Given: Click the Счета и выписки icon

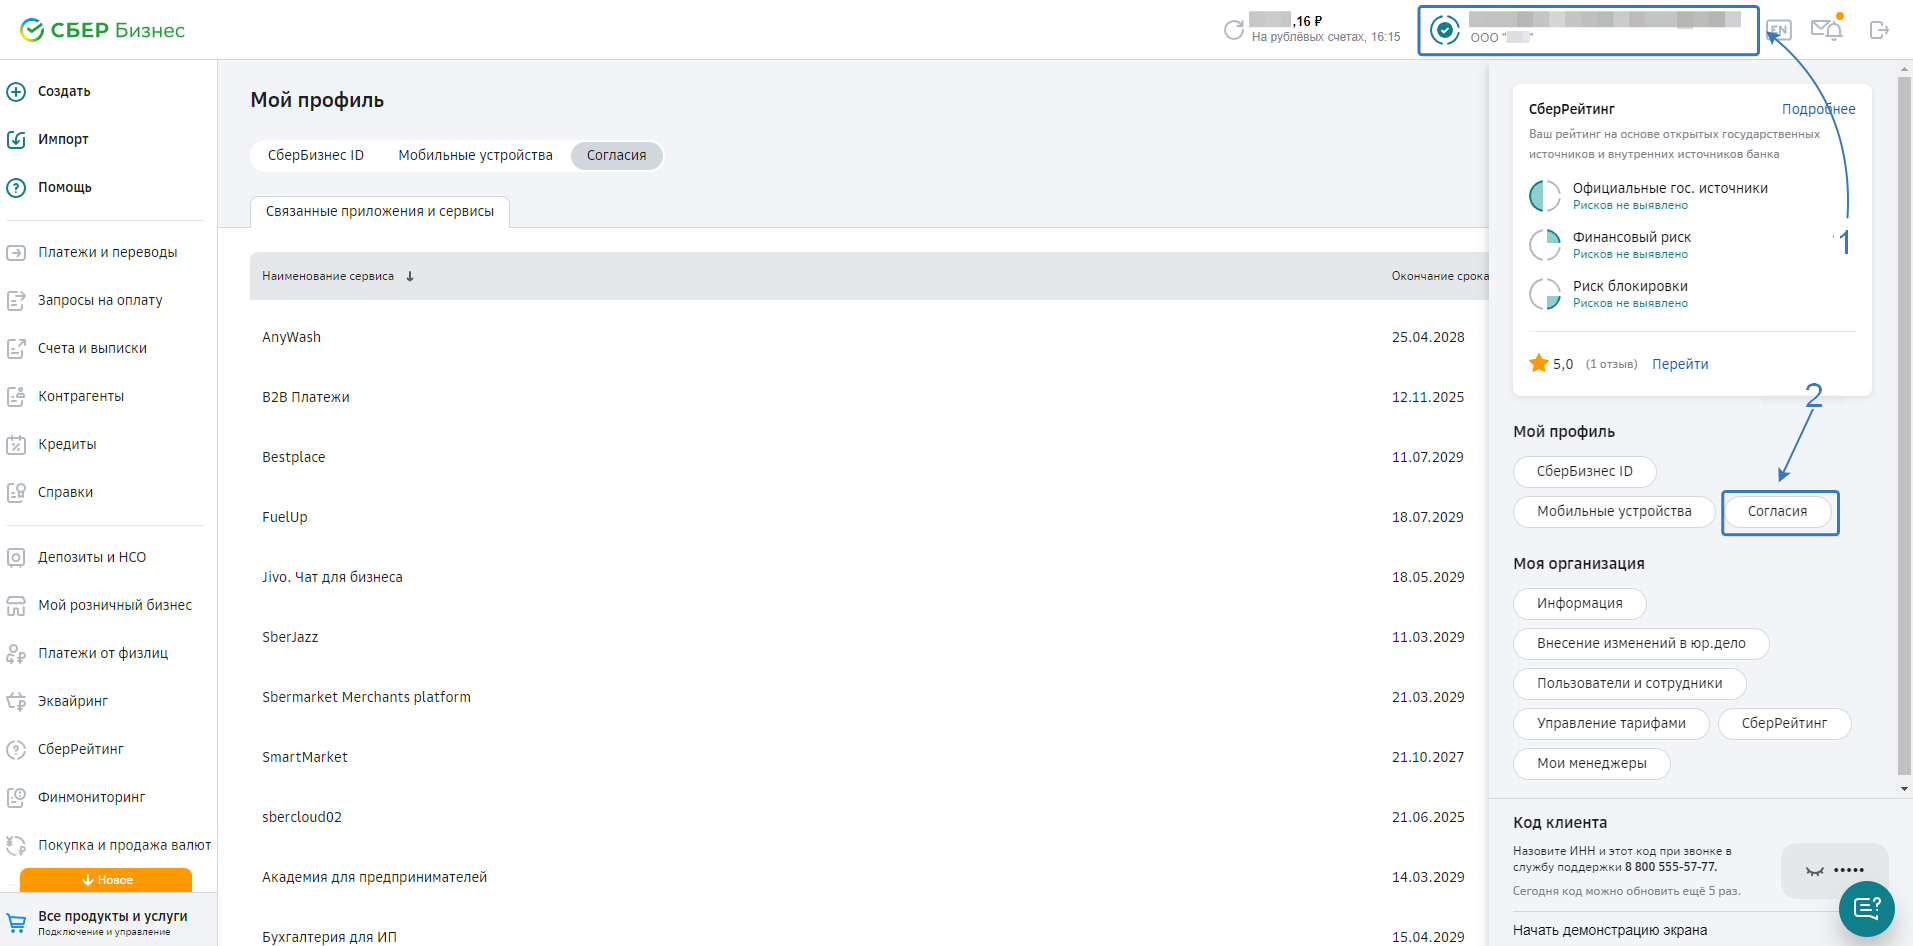Looking at the screenshot, I should [16, 349].
